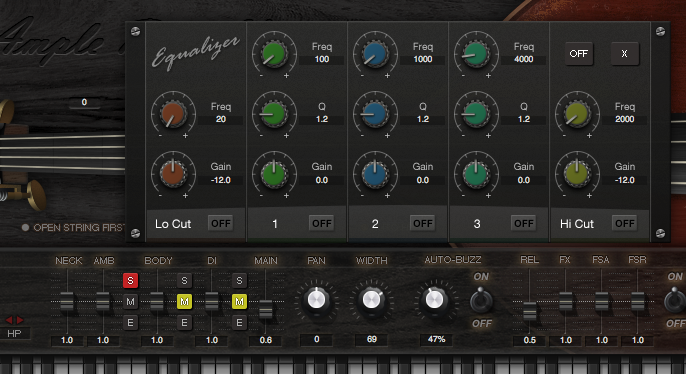Click band 1 green Gain knob

coord(274,173)
